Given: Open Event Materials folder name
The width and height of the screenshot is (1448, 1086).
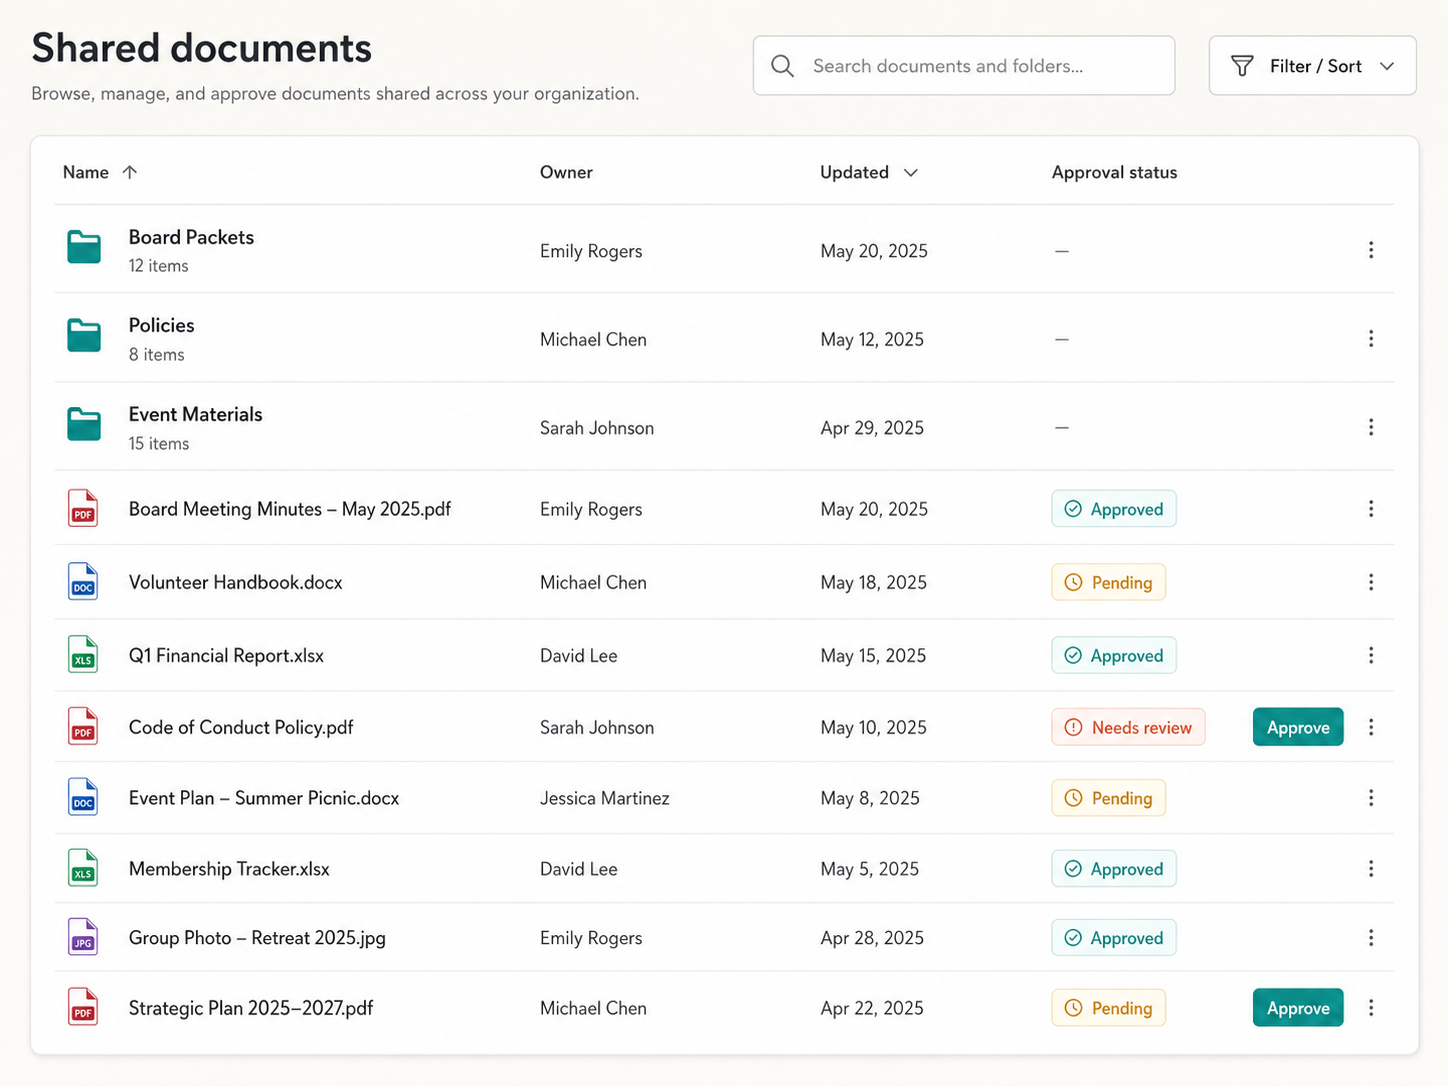Looking at the screenshot, I should click(x=195, y=414).
